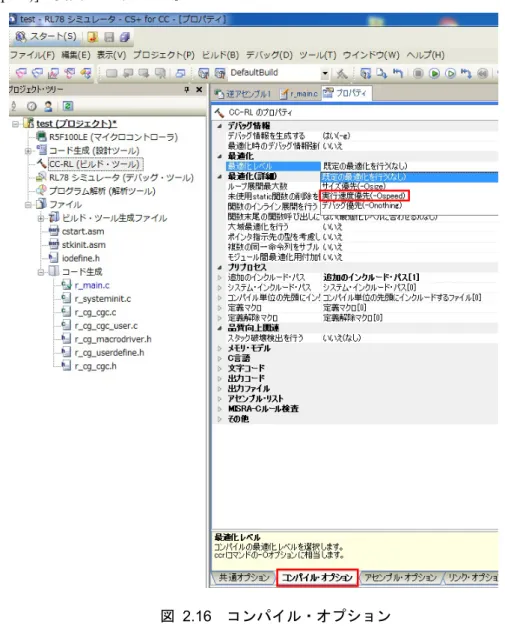This screenshot has height=627, width=505.
Task: Select r_cg_macrodriver.h in the tree
Action: click(x=113, y=339)
